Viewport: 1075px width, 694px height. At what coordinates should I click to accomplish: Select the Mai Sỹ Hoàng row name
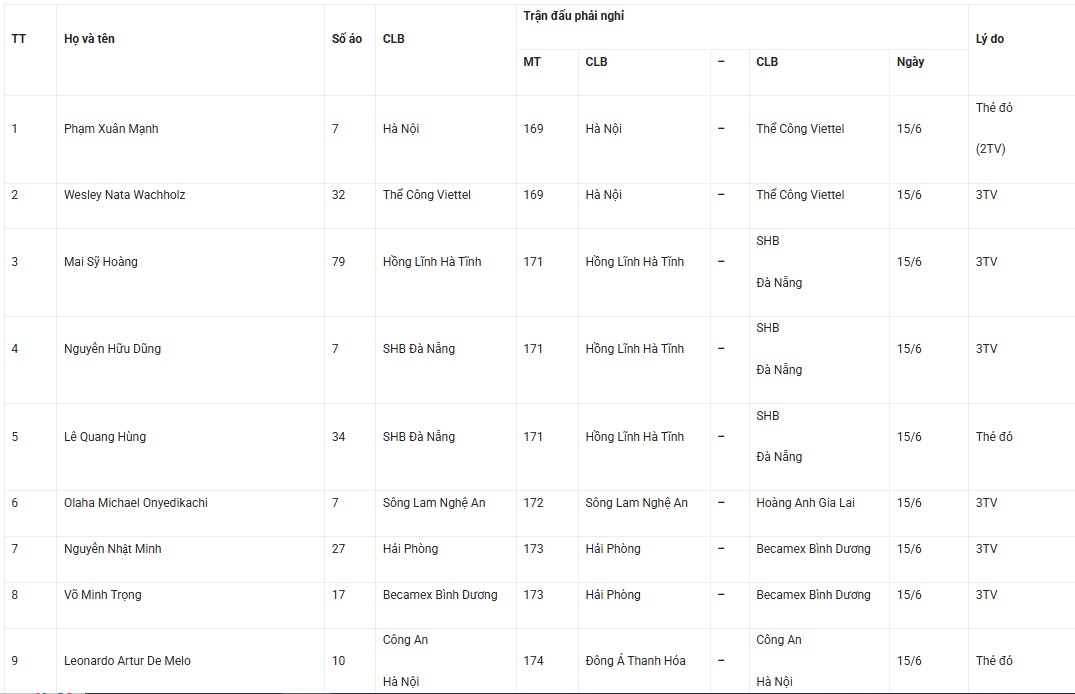[x=101, y=262]
